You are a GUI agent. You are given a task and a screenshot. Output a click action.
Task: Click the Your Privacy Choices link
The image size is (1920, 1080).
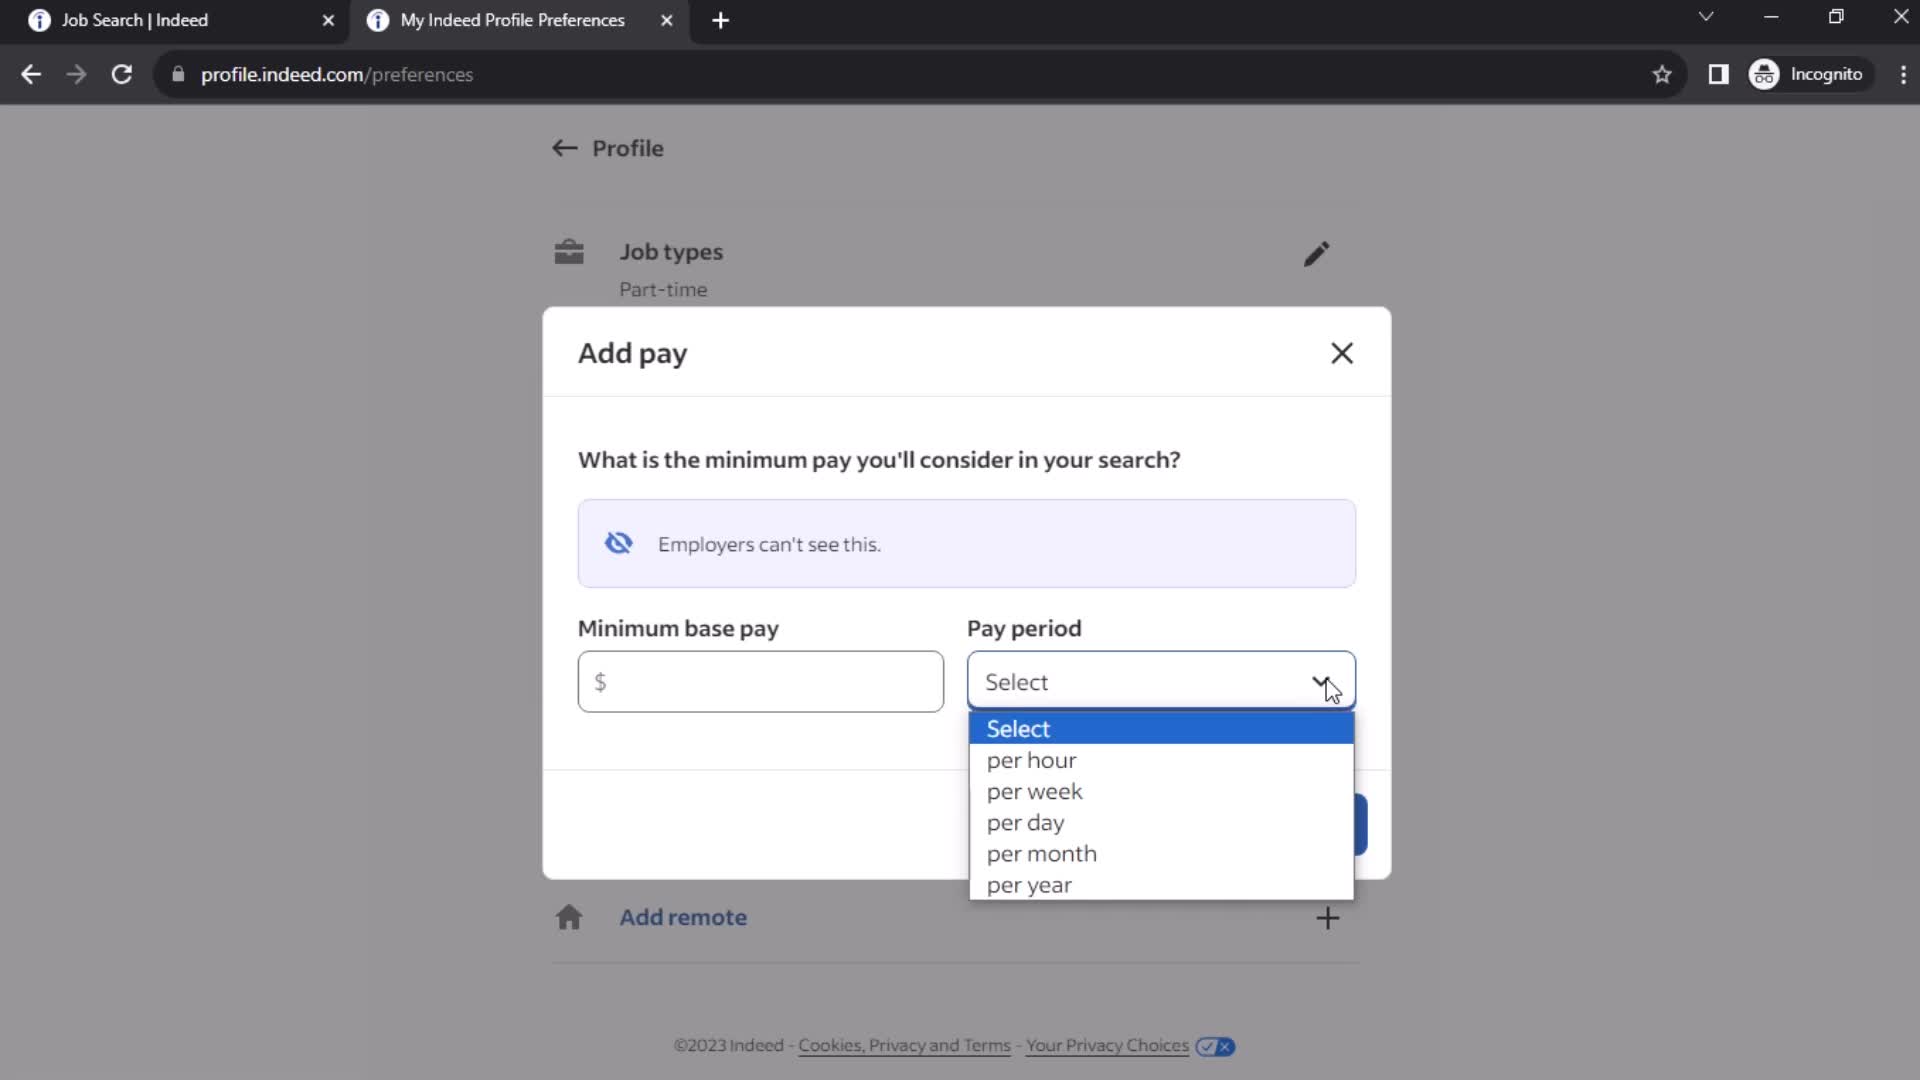click(x=1109, y=1046)
